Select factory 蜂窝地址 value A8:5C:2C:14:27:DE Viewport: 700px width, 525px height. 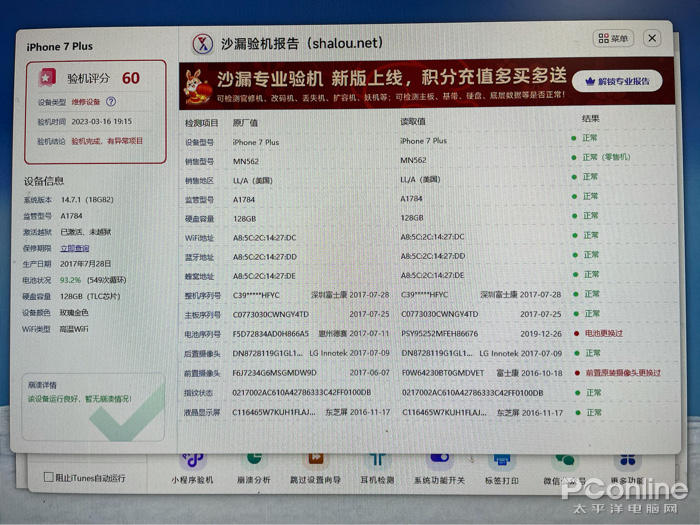(264, 276)
